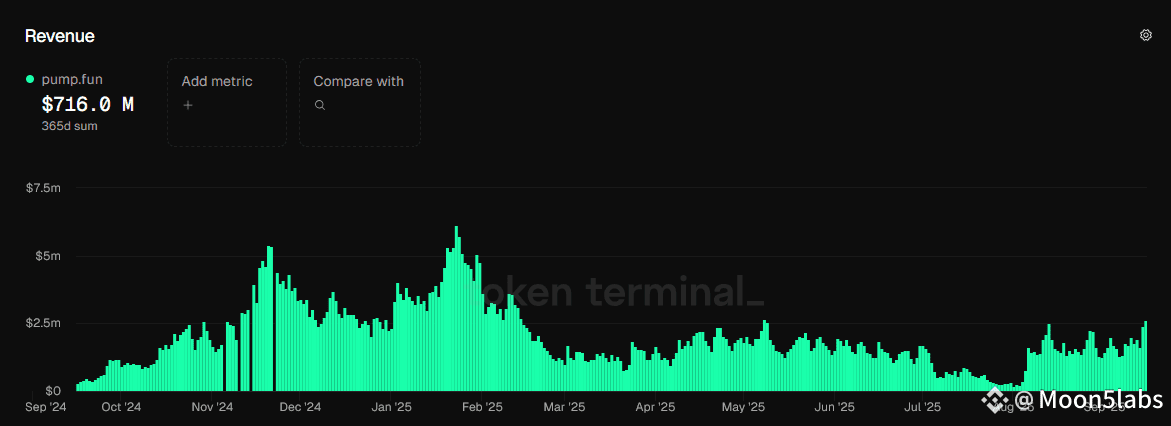
Task: Click the Jul '25 x-axis label
Action: 922,407
